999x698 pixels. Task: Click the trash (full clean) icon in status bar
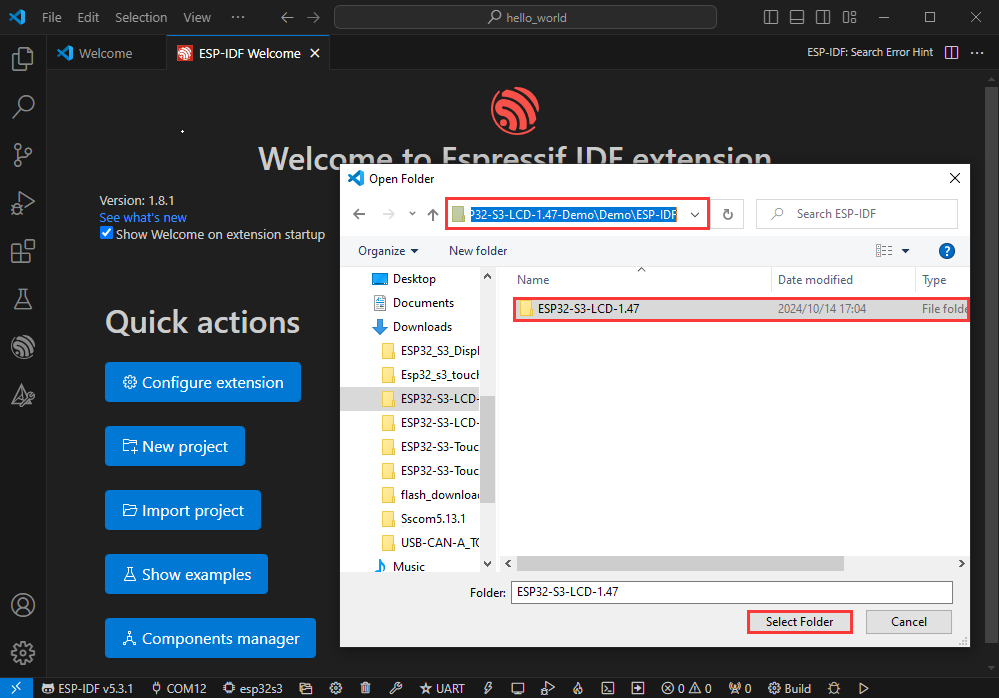click(365, 688)
